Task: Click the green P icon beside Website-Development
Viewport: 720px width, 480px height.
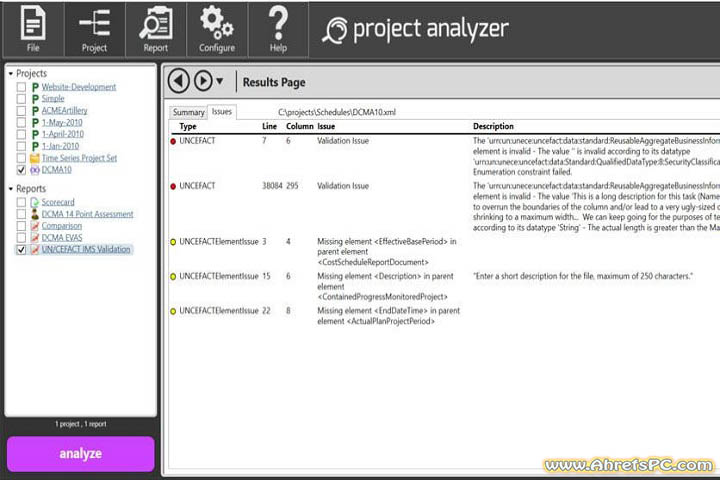Action: [35, 87]
